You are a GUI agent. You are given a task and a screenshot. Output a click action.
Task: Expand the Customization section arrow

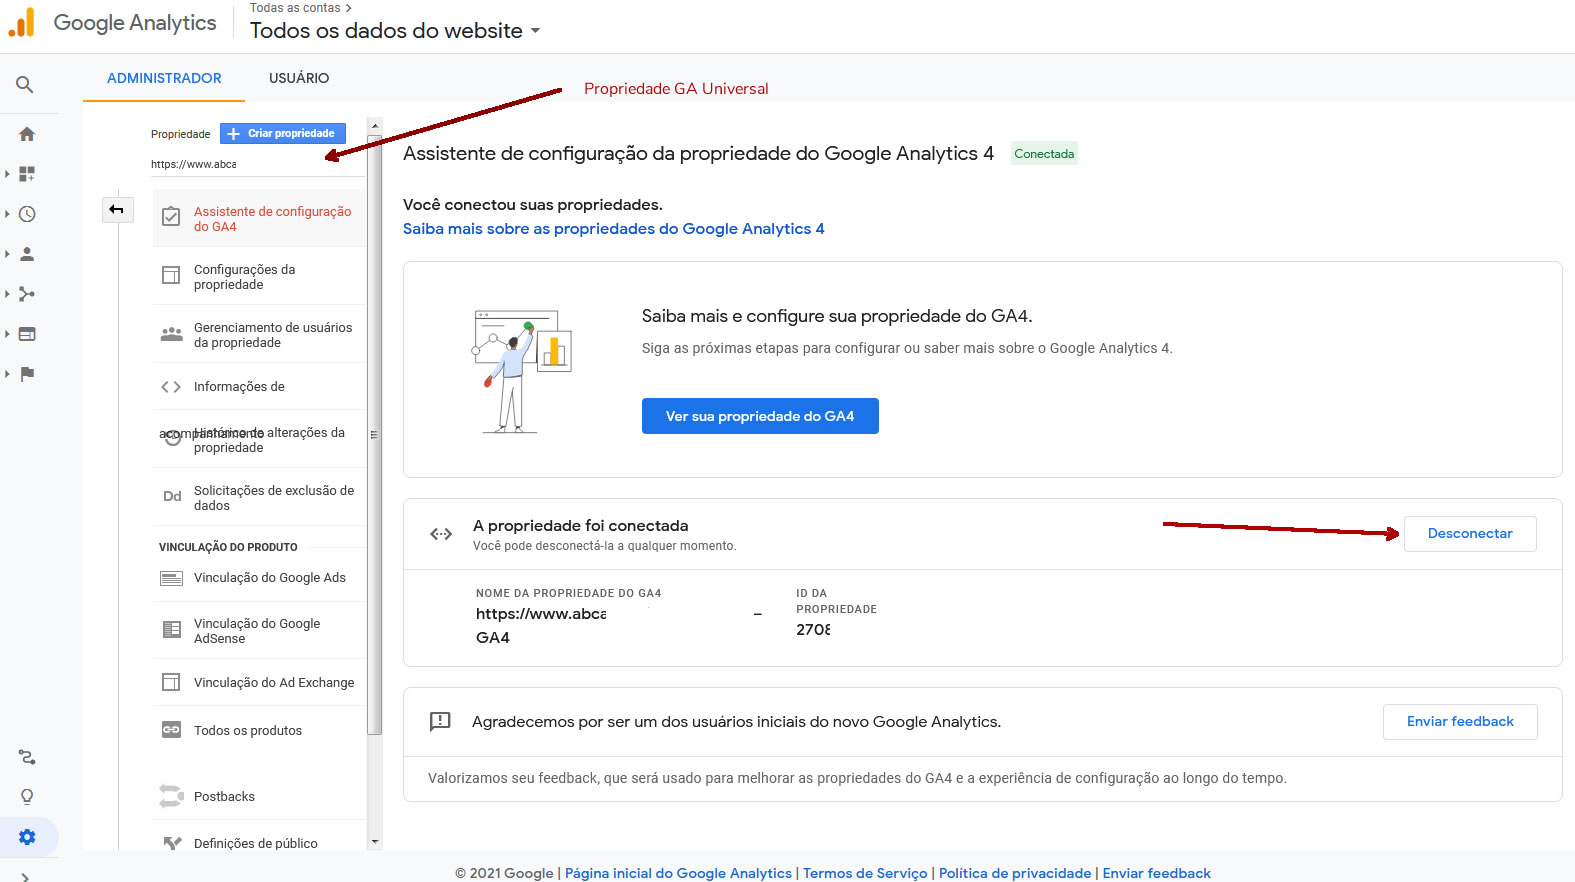(x=7, y=174)
